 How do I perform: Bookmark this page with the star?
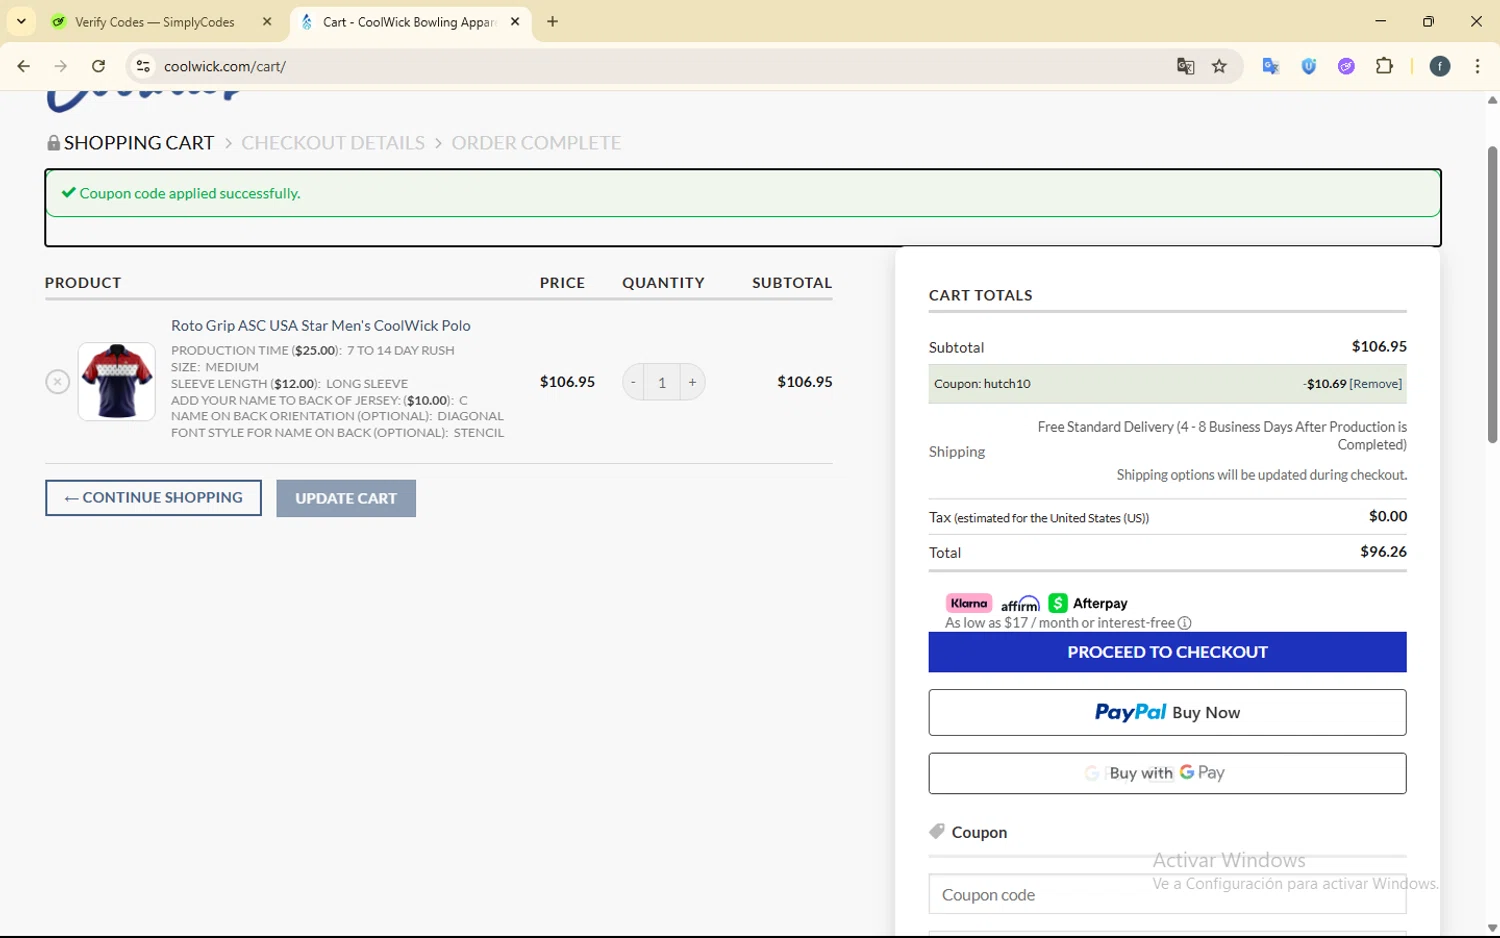point(1219,66)
